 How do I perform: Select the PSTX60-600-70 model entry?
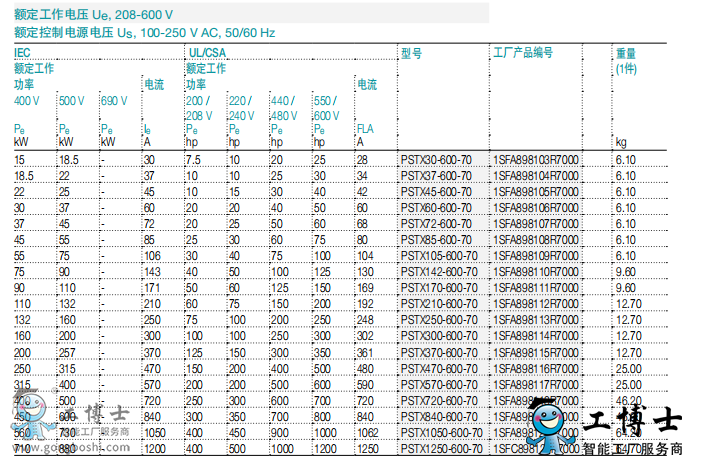(436, 208)
